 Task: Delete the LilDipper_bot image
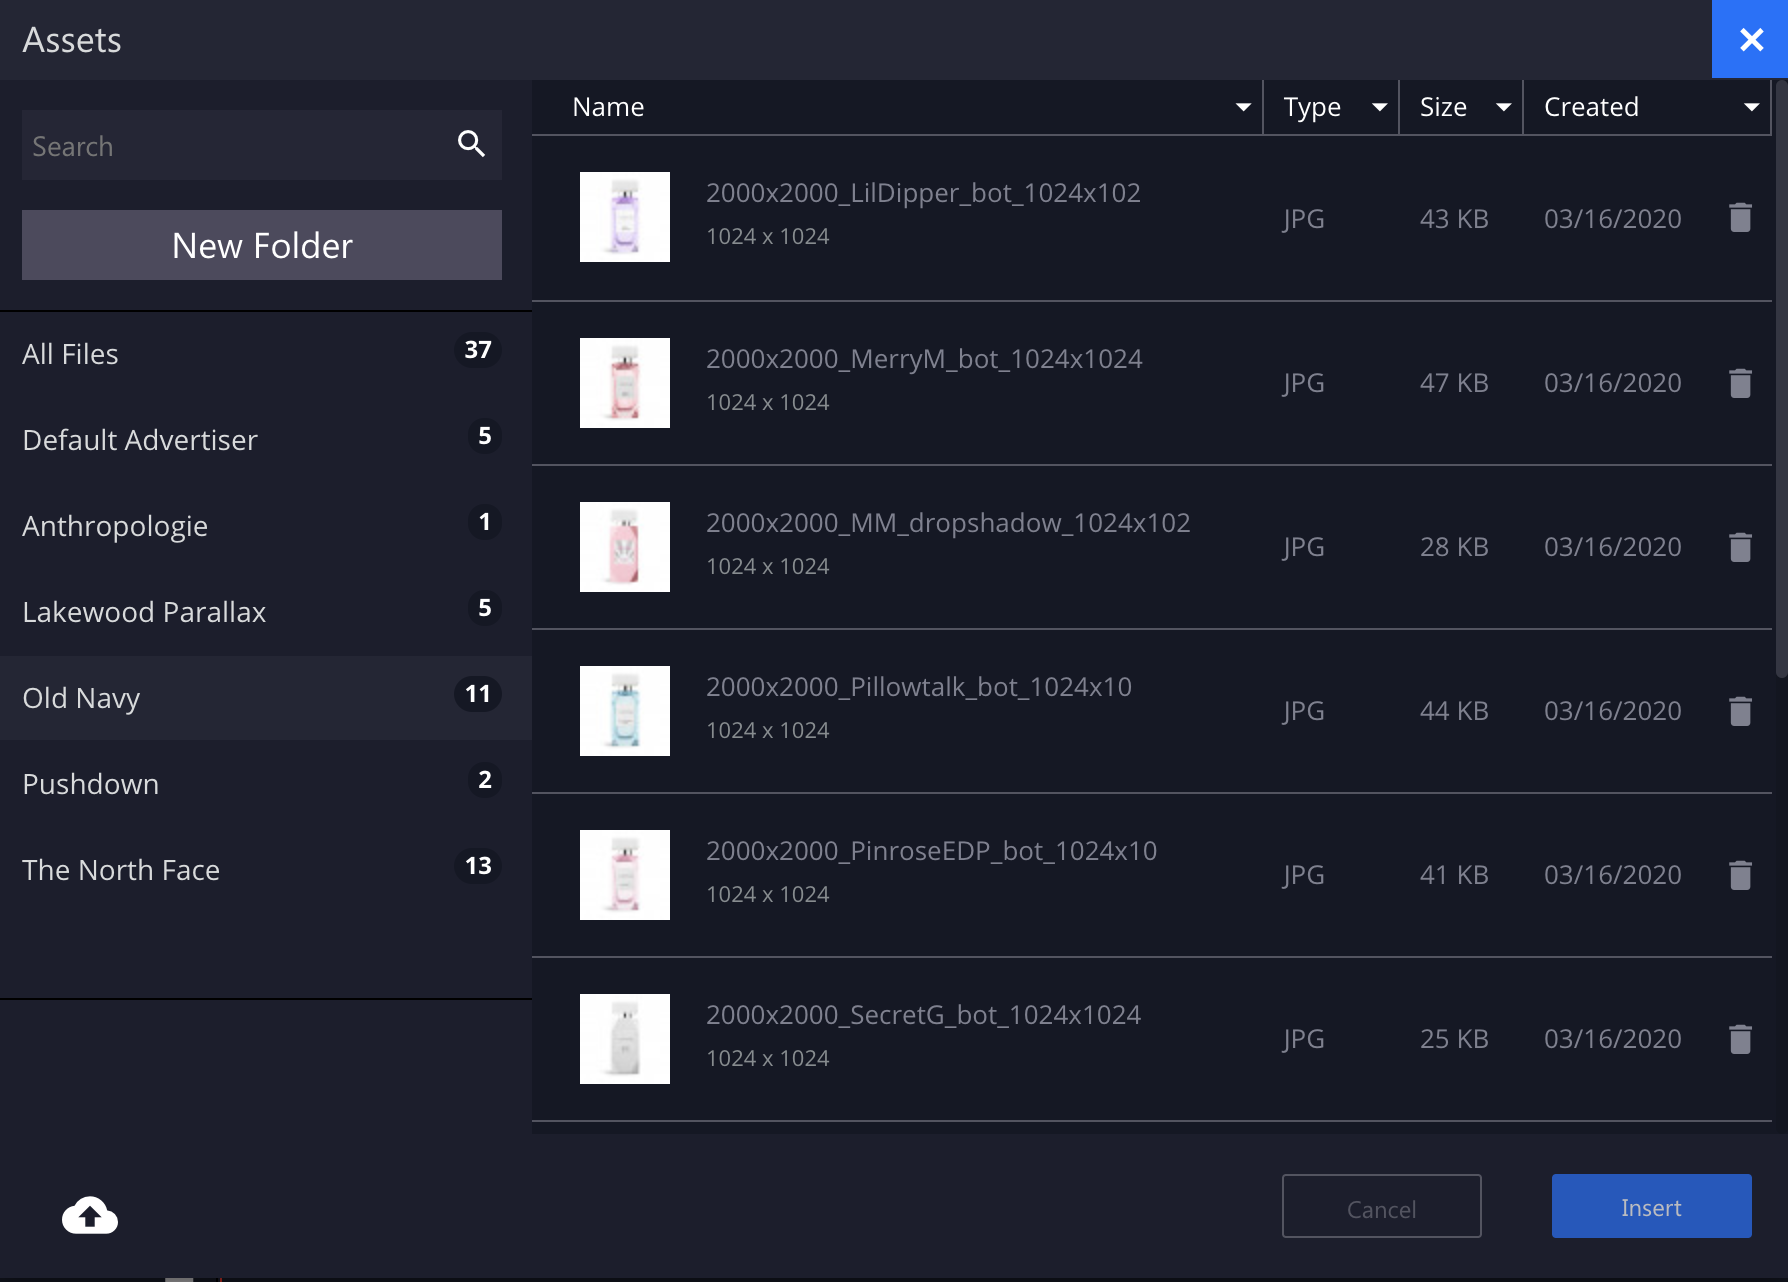pyautogui.click(x=1740, y=217)
